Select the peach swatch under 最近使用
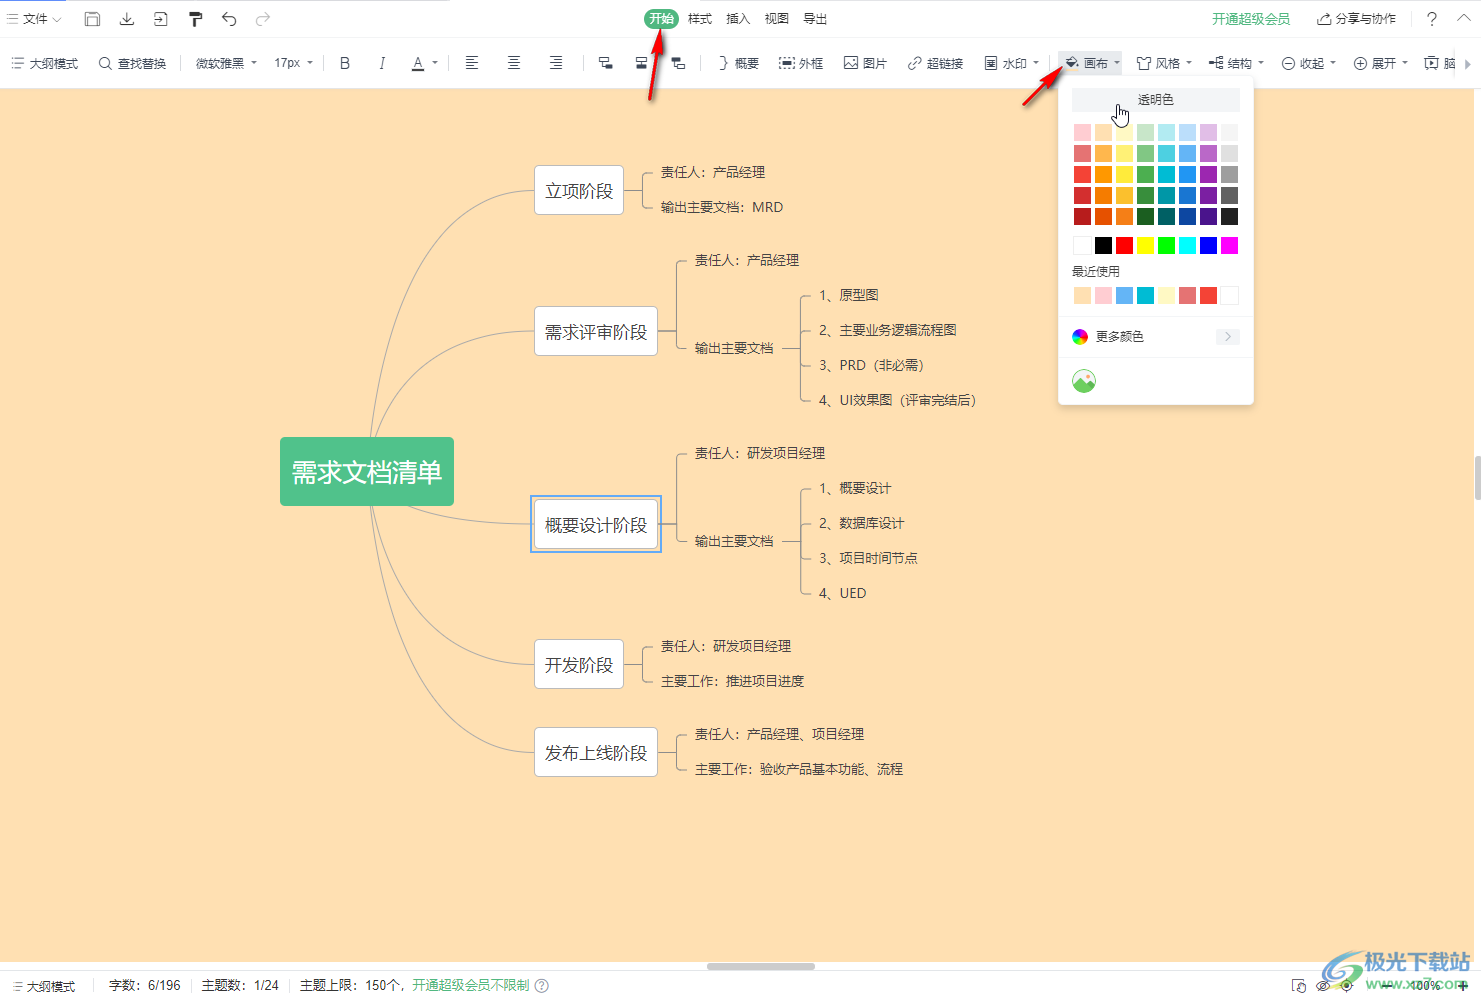The width and height of the screenshot is (1481, 1000). click(x=1082, y=295)
